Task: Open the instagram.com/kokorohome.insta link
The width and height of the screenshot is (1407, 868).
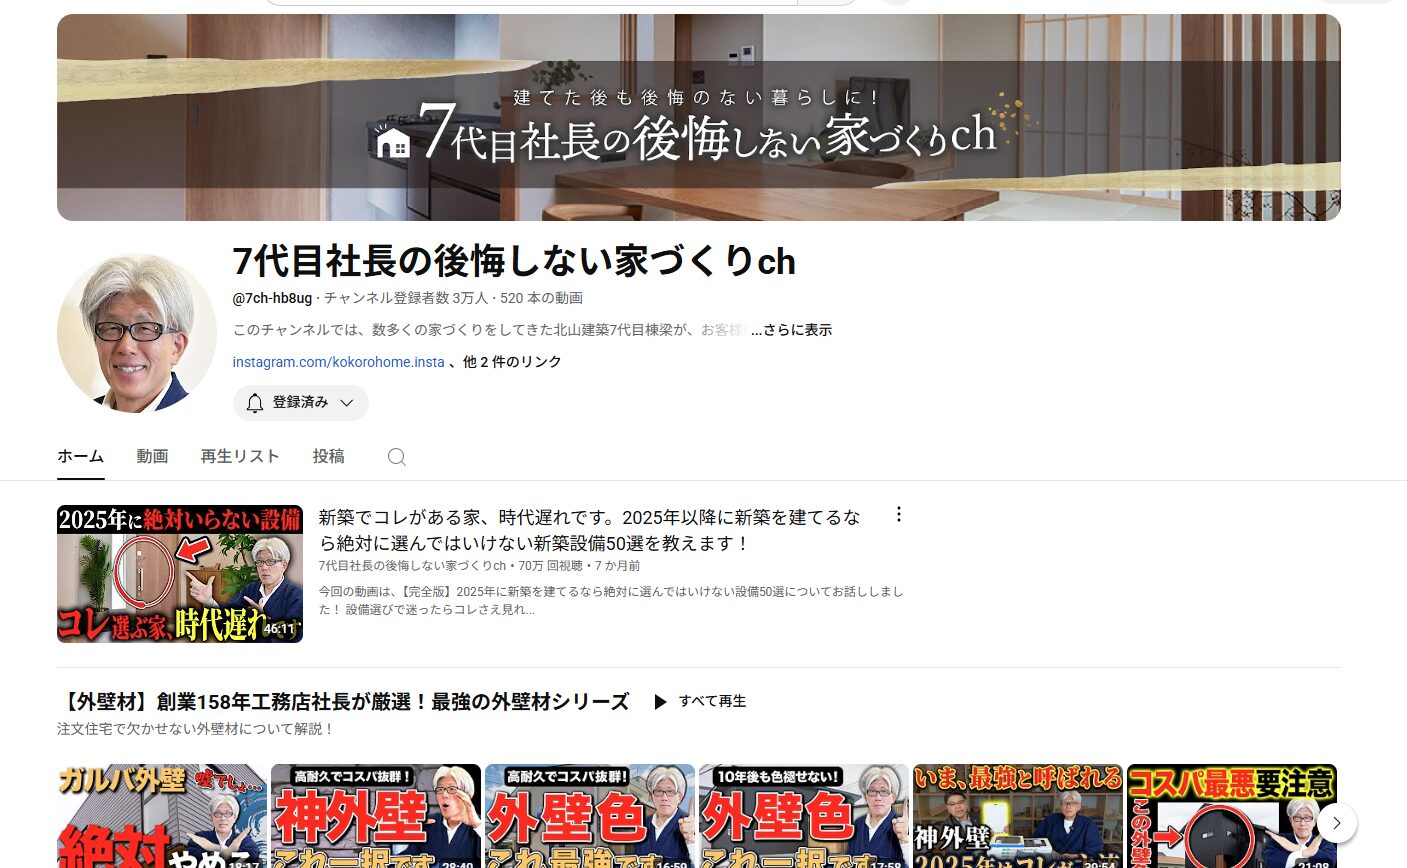Action: pos(338,362)
